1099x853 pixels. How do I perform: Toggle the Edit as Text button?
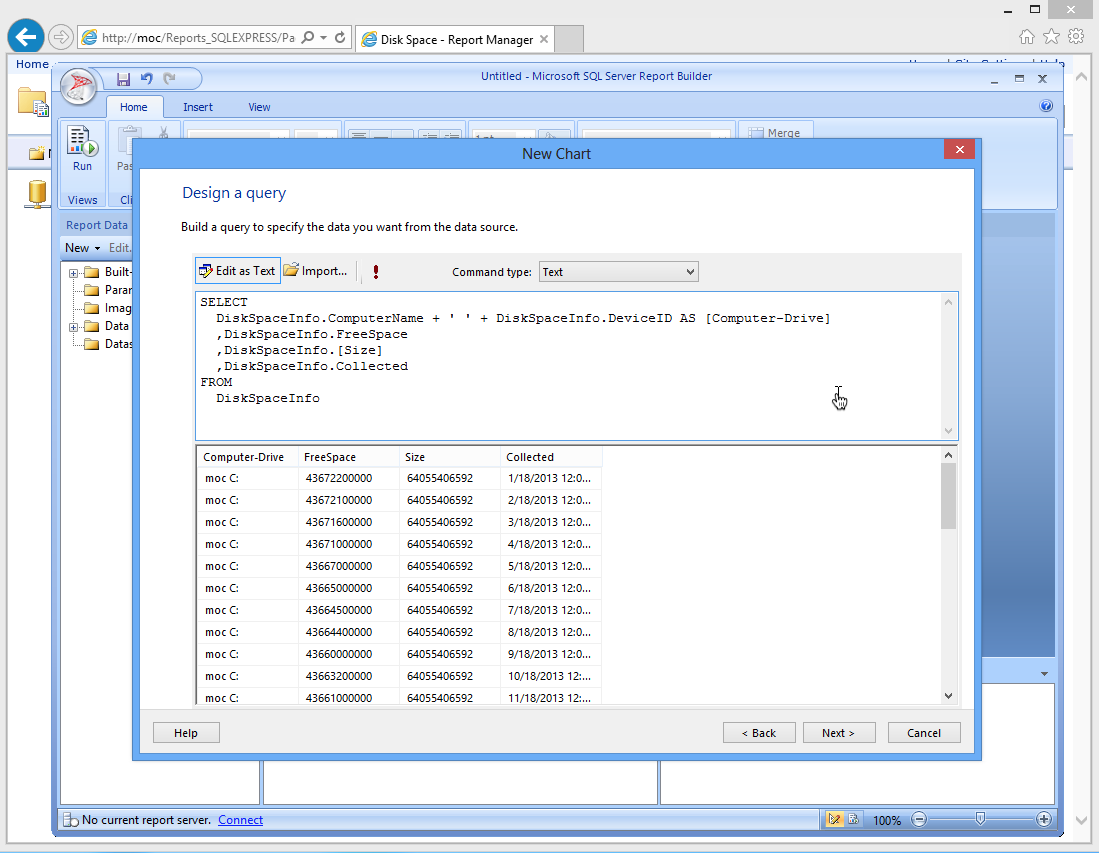click(x=237, y=271)
